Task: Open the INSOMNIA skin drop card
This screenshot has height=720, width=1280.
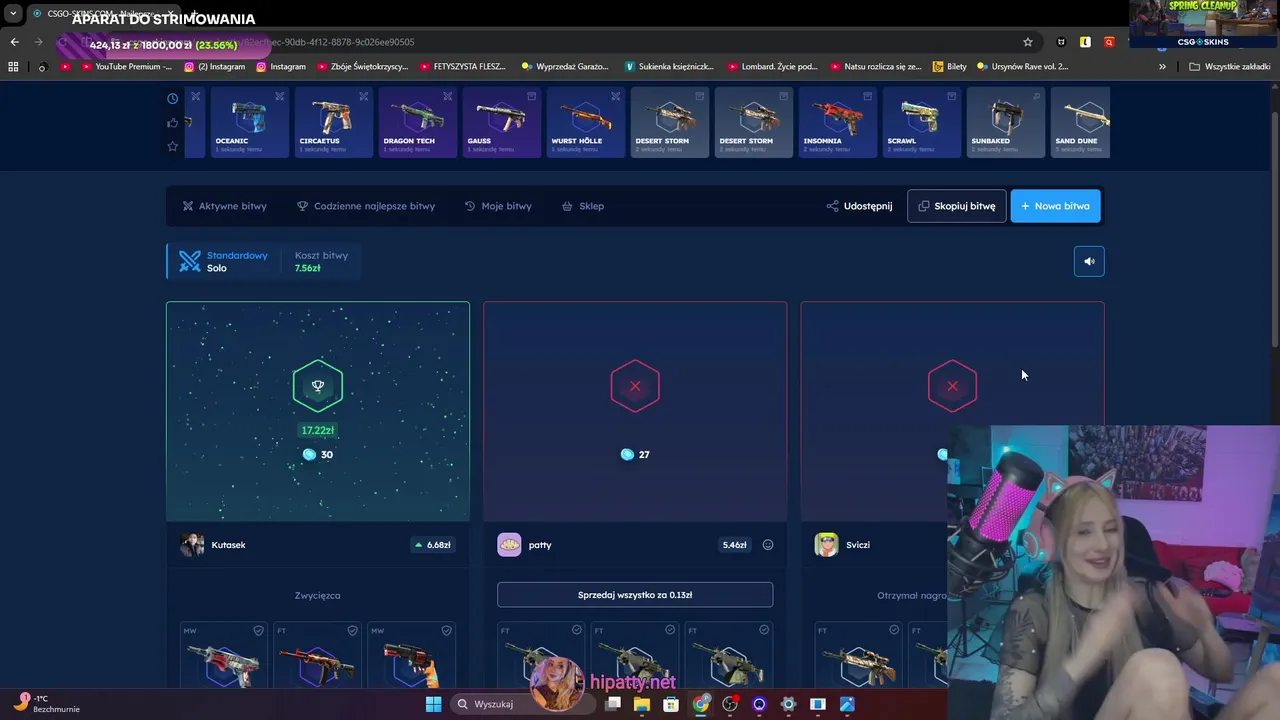Action: click(836, 122)
